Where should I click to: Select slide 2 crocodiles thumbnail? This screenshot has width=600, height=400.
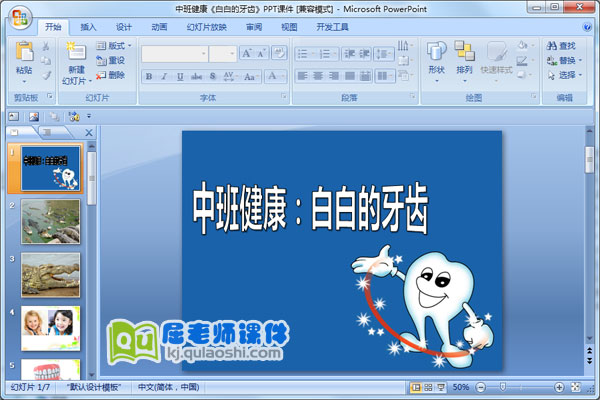[51, 222]
